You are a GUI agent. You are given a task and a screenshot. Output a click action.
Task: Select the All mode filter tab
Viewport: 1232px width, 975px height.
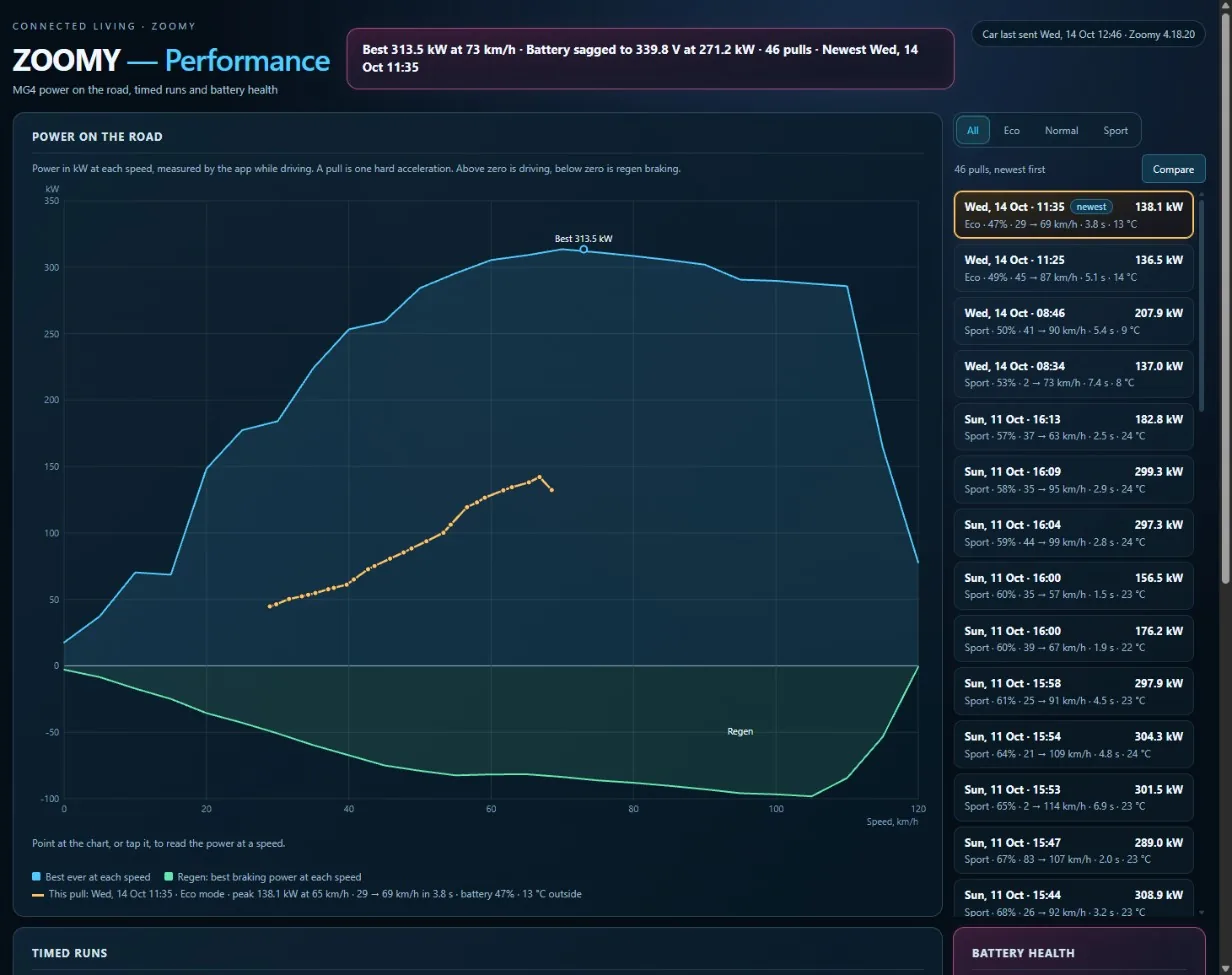tap(973, 130)
